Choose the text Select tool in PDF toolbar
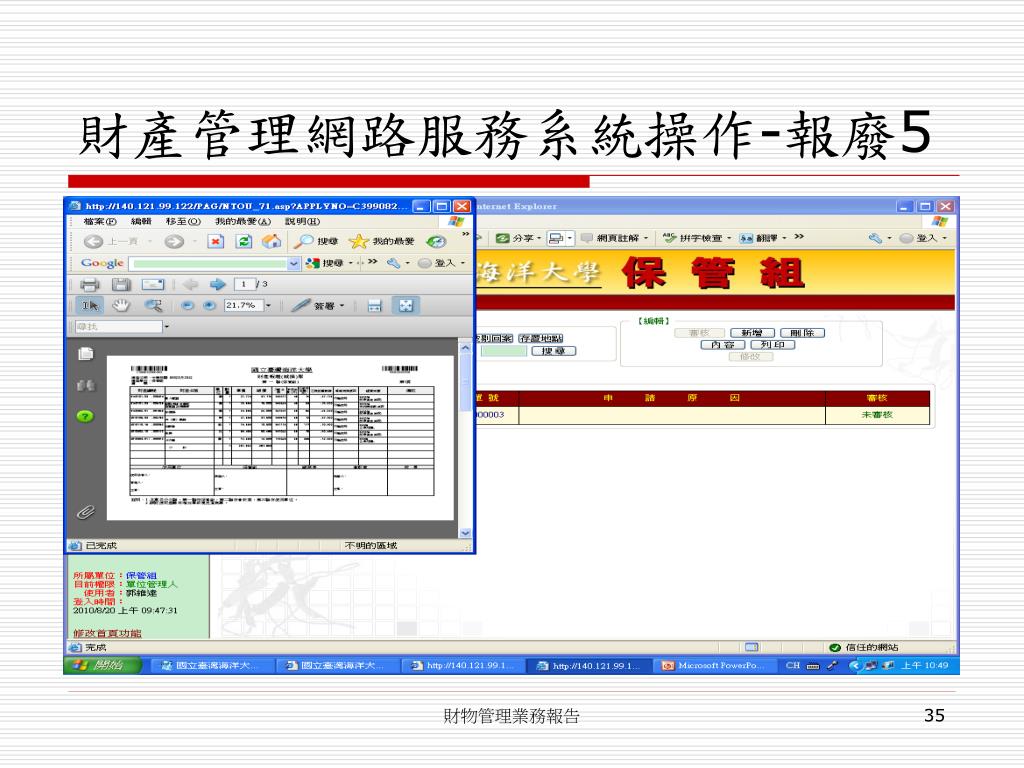Viewport: 1024px width, 768px height. [x=89, y=306]
